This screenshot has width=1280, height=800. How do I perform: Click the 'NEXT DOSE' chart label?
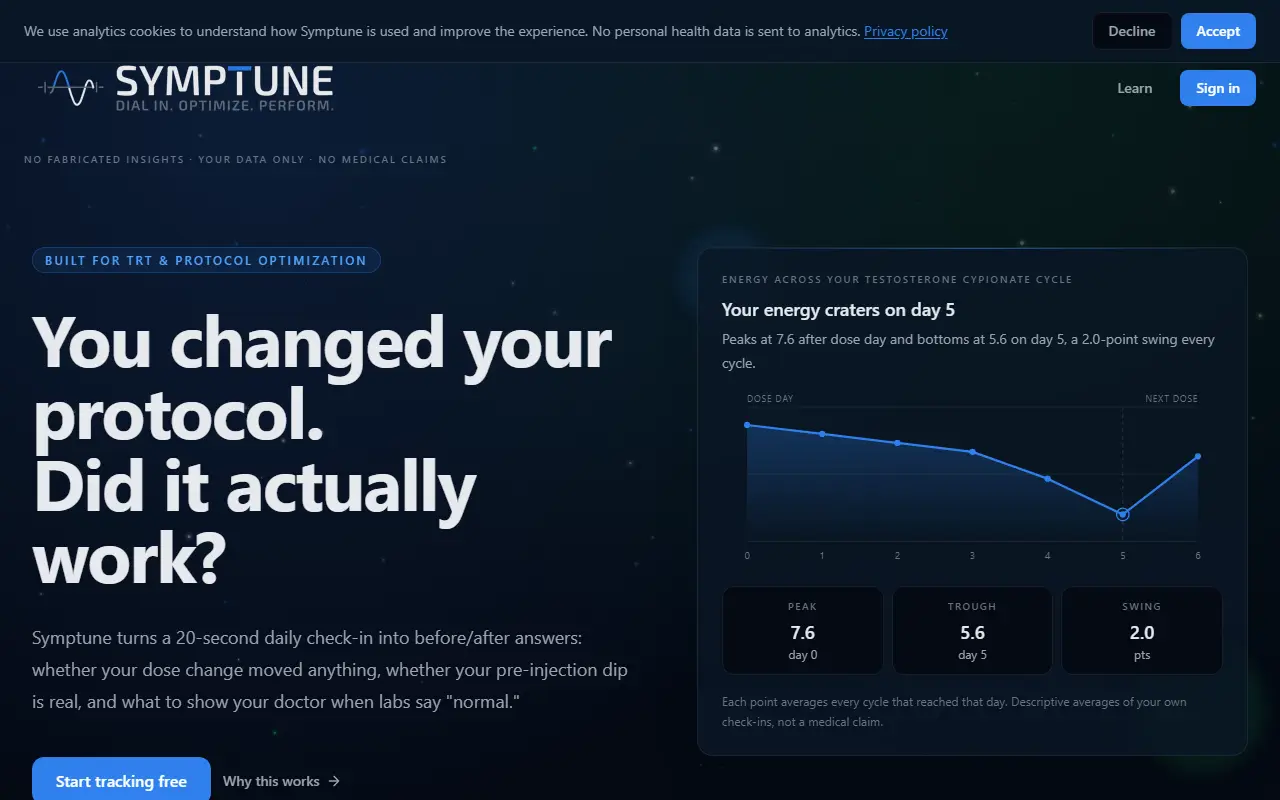[1171, 399]
